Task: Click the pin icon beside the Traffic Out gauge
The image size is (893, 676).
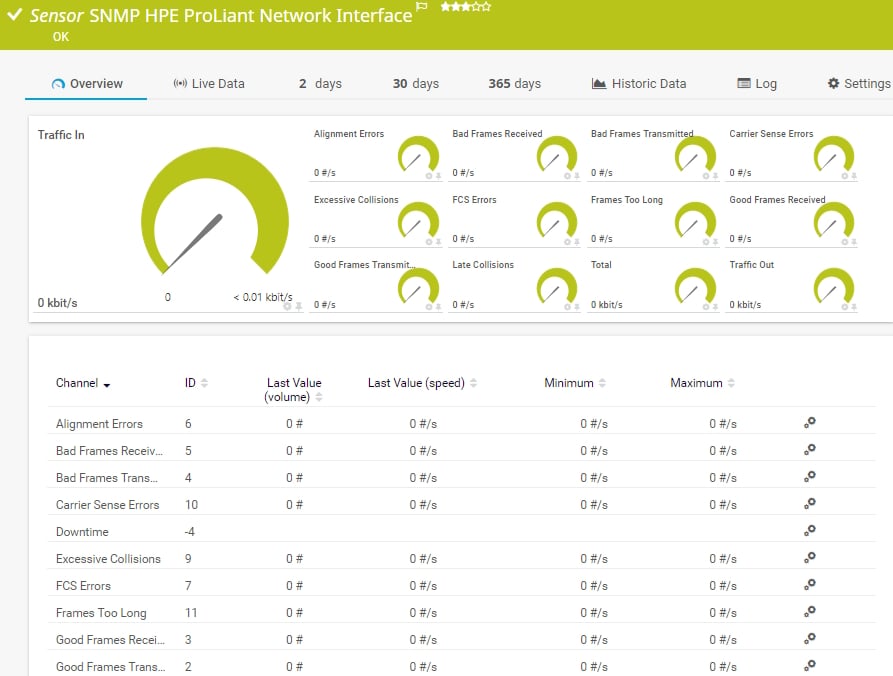Action: click(x=853, y=307)
